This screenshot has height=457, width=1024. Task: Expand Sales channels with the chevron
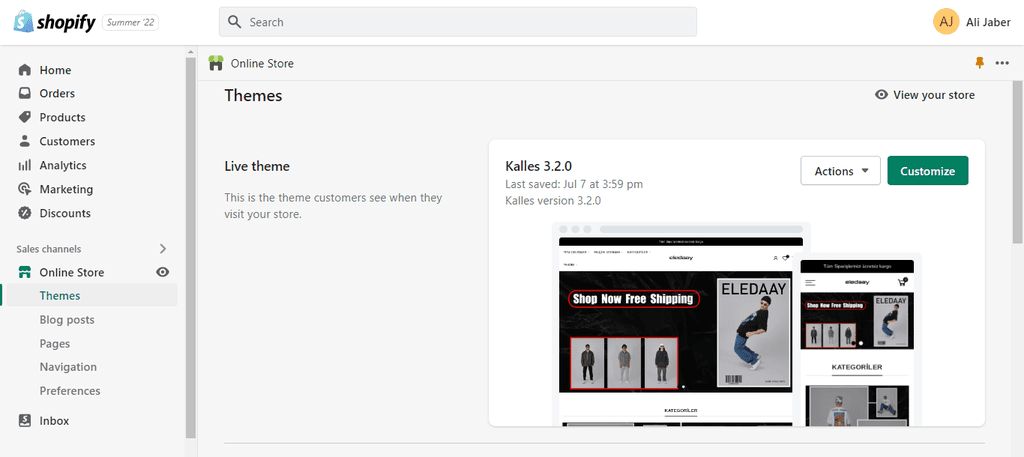coord(163,249)
